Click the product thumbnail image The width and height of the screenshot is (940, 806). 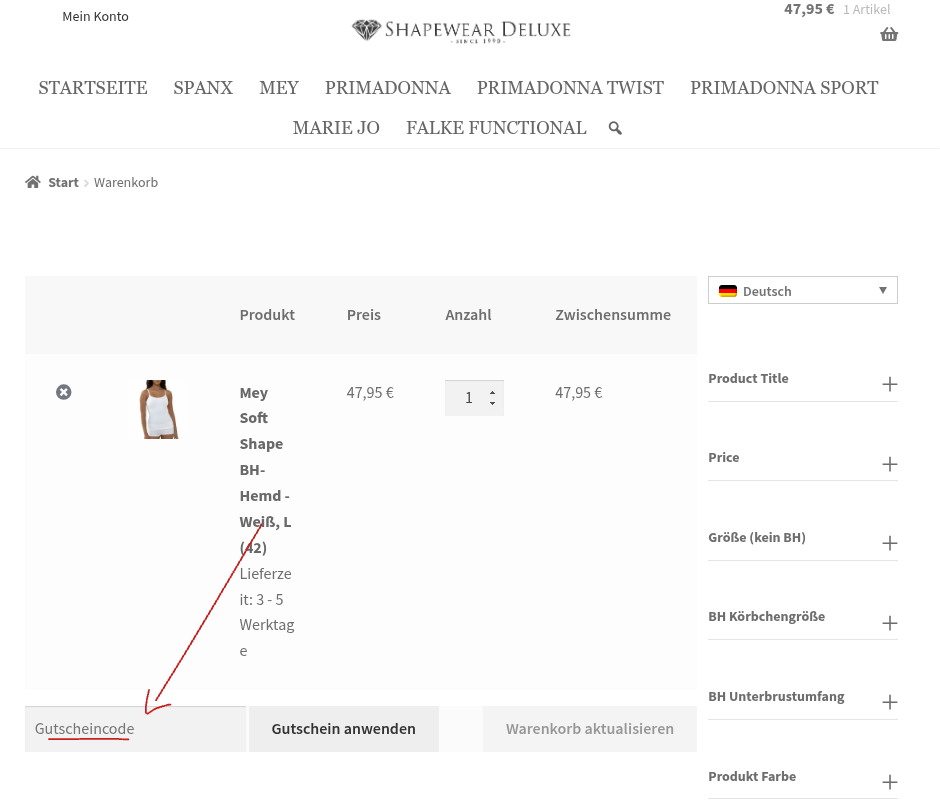pos(159,409)
